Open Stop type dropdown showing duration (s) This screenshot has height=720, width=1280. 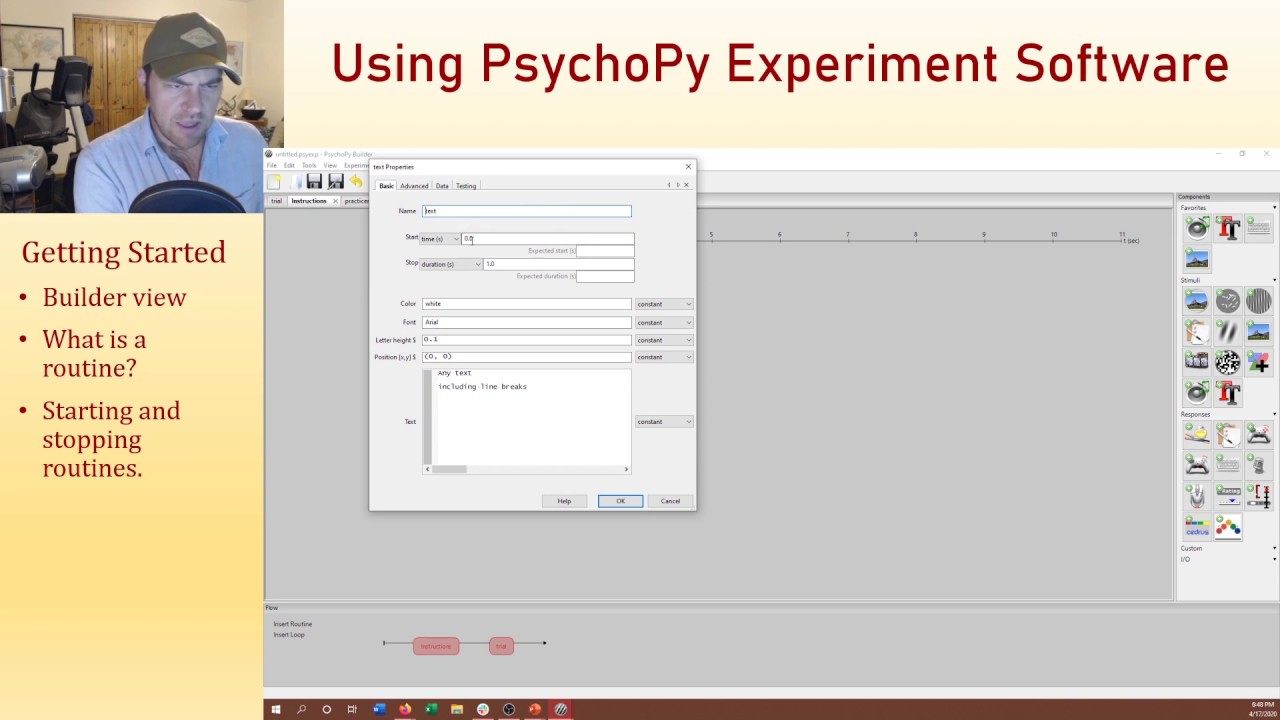(x=450, y=264)
